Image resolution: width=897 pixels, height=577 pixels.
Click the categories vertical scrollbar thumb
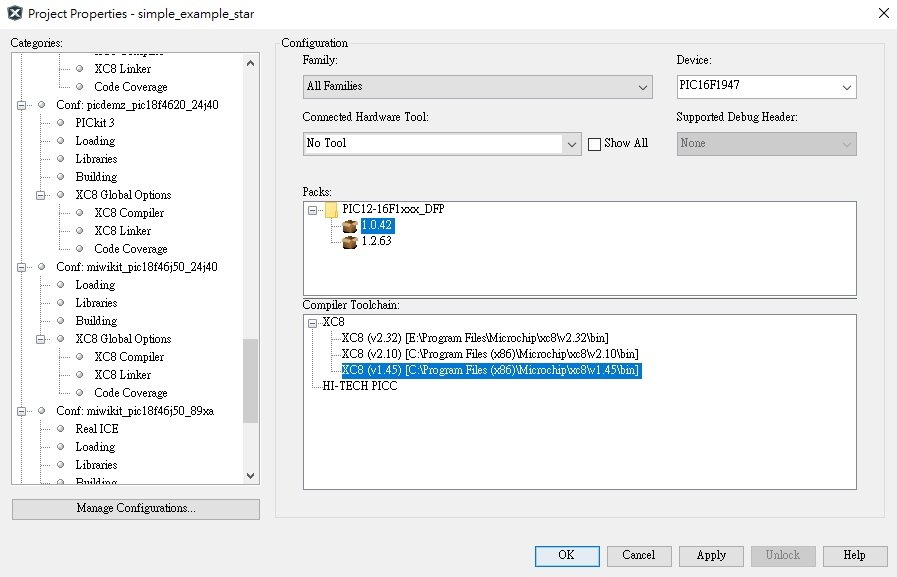[x=250, y=381]
